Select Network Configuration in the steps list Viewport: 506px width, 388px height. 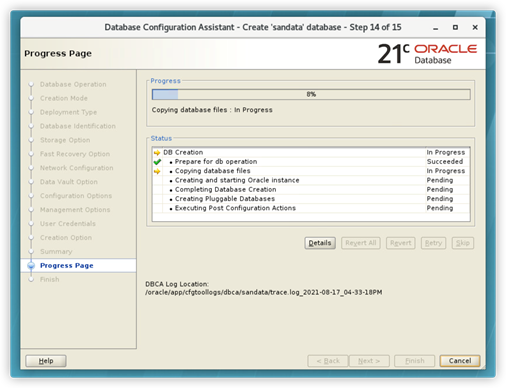77,168
